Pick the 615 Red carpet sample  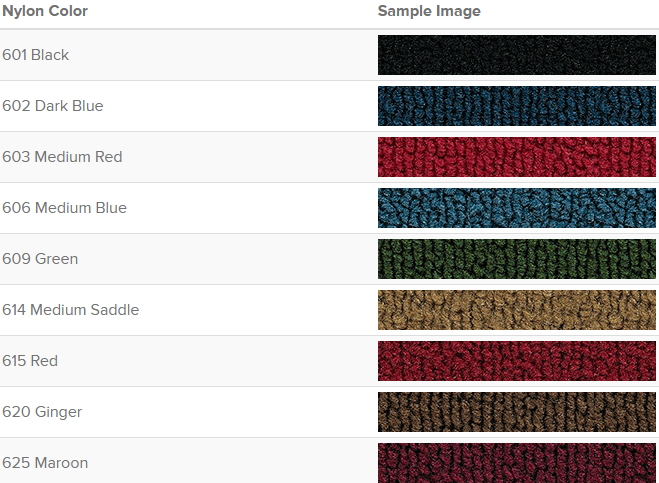click(x=517, y=361)
